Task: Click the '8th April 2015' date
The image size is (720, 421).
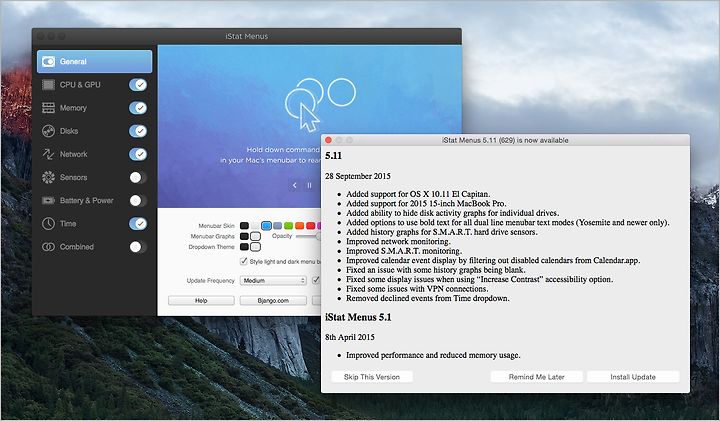Action: [x=350, y=337]
